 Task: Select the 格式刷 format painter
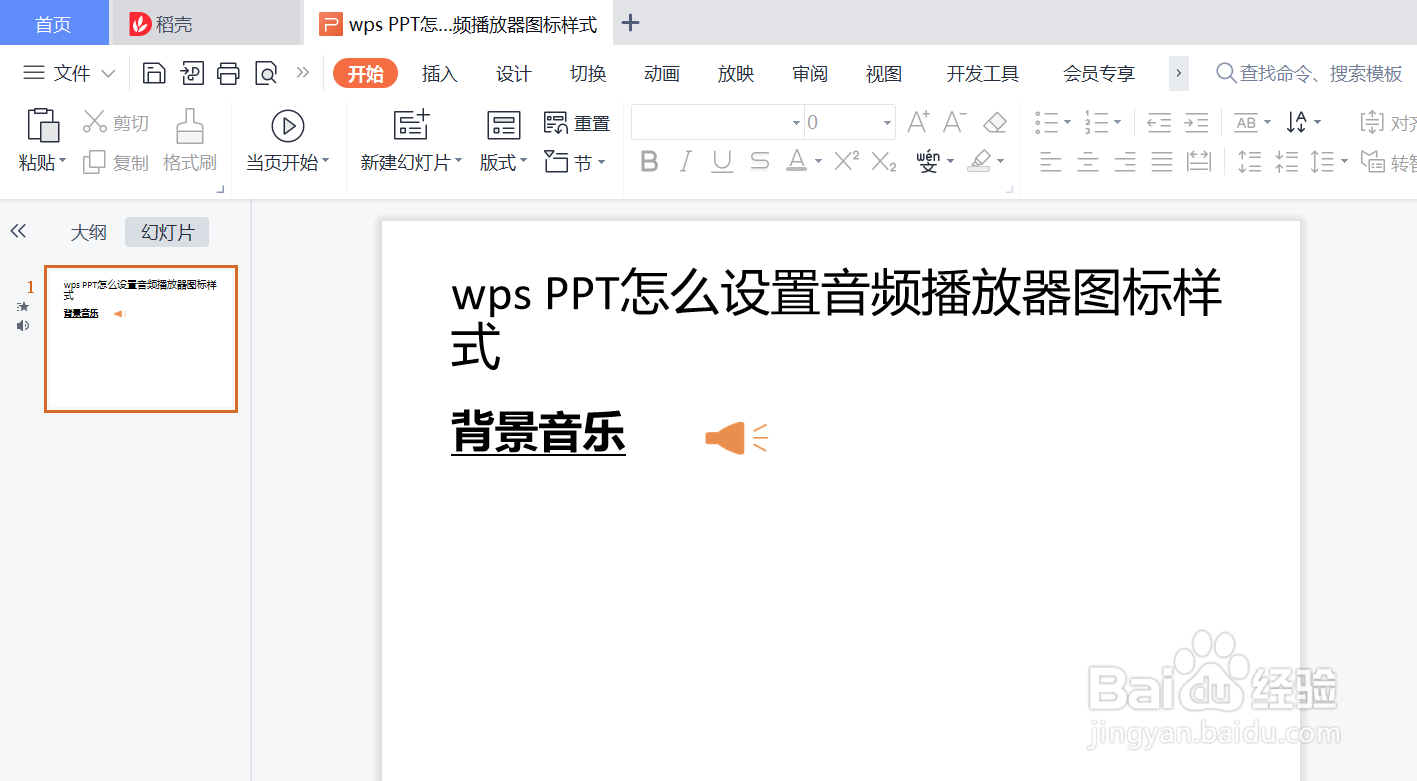click(190, 141)
